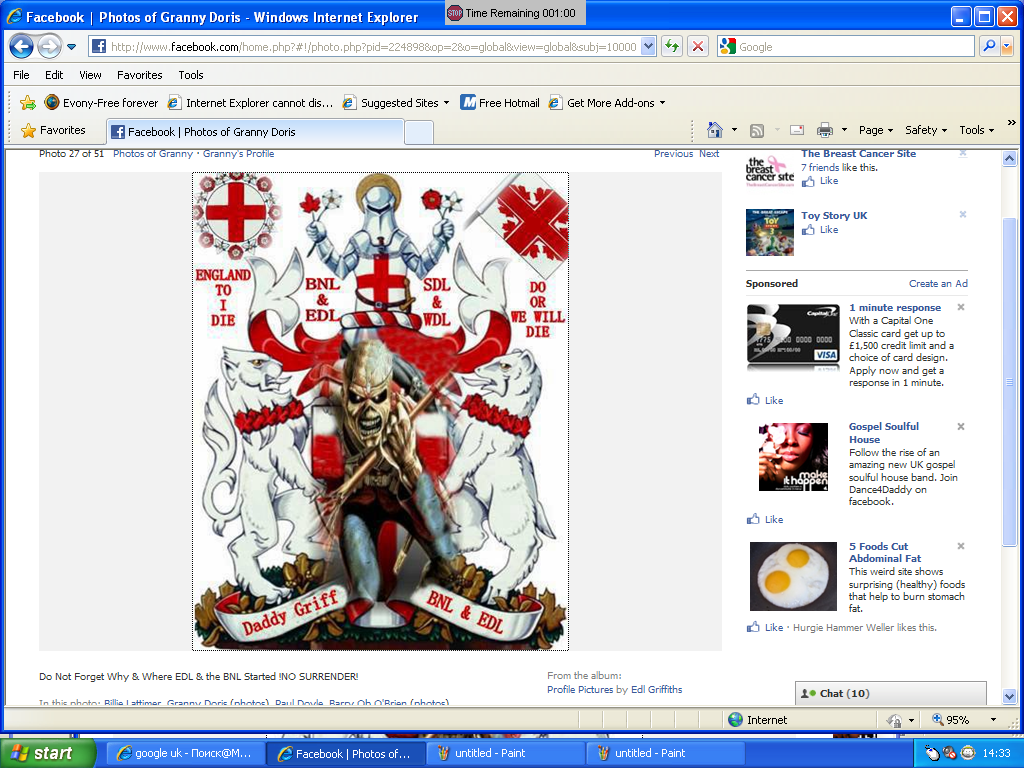This screenshot has height=768, width=1024.
Task: Like the Gospel Soulful House ad
Action: coord(773,520)
